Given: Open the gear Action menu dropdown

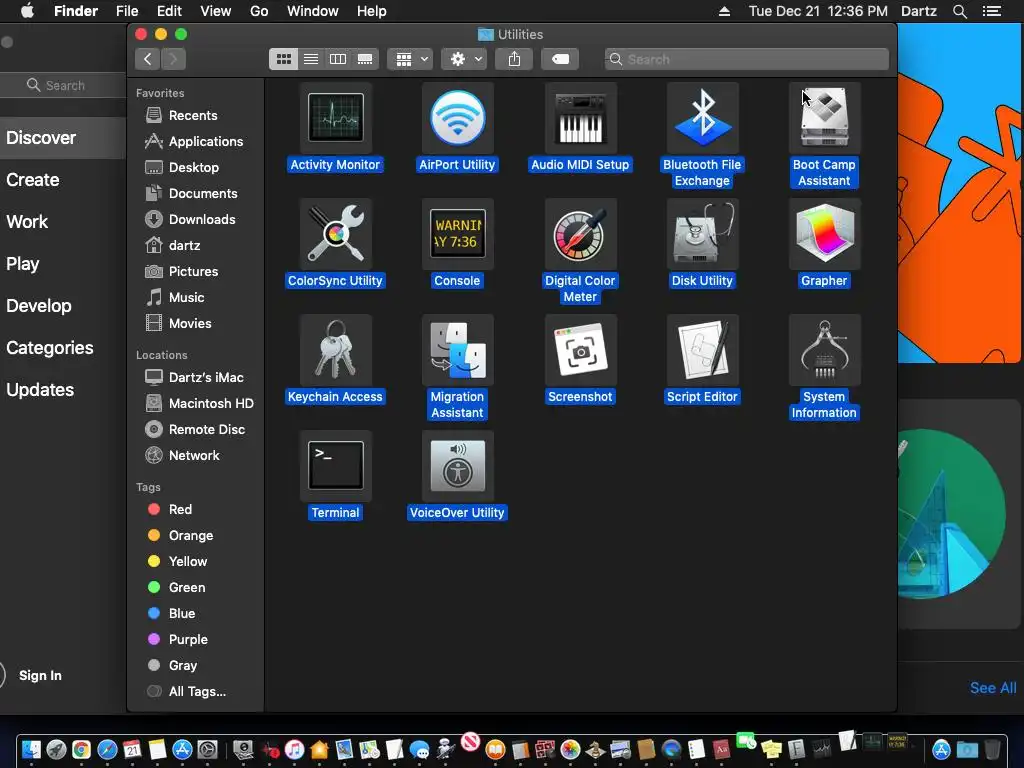Looking at the screenshot, I should tap(464, 59).
